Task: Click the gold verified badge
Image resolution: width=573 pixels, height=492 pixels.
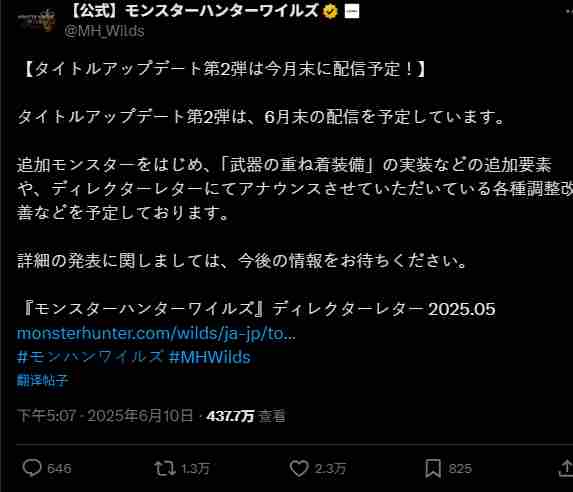Action: click(330, 12)
